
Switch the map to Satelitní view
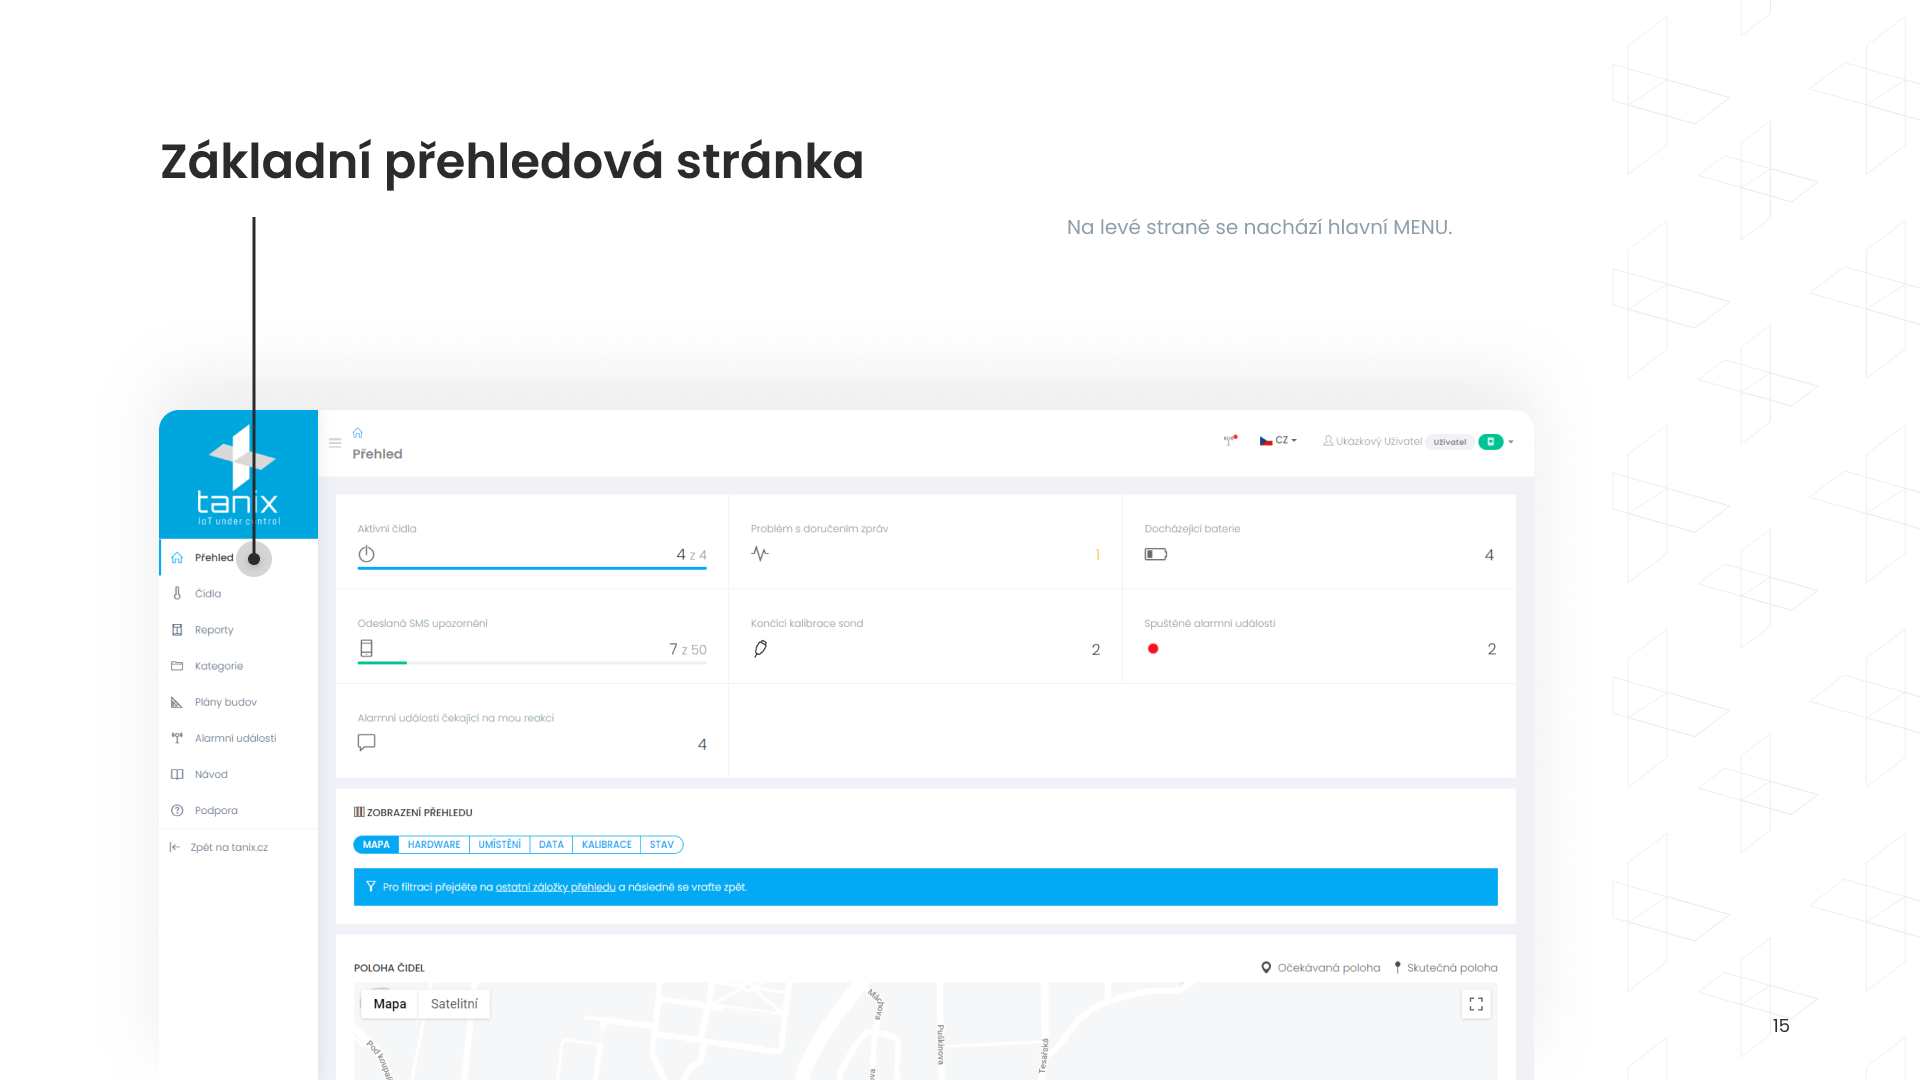pyautogui.click(x=454, y=1004)
